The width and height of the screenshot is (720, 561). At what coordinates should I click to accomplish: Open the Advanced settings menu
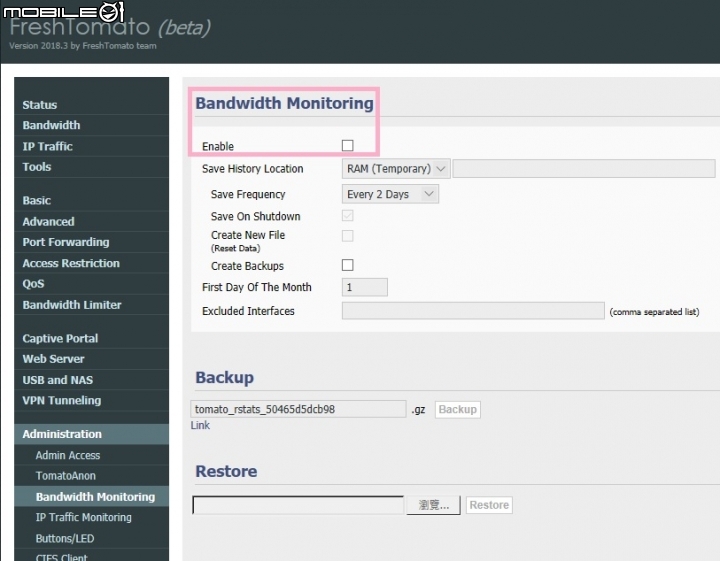coord(91,222)
